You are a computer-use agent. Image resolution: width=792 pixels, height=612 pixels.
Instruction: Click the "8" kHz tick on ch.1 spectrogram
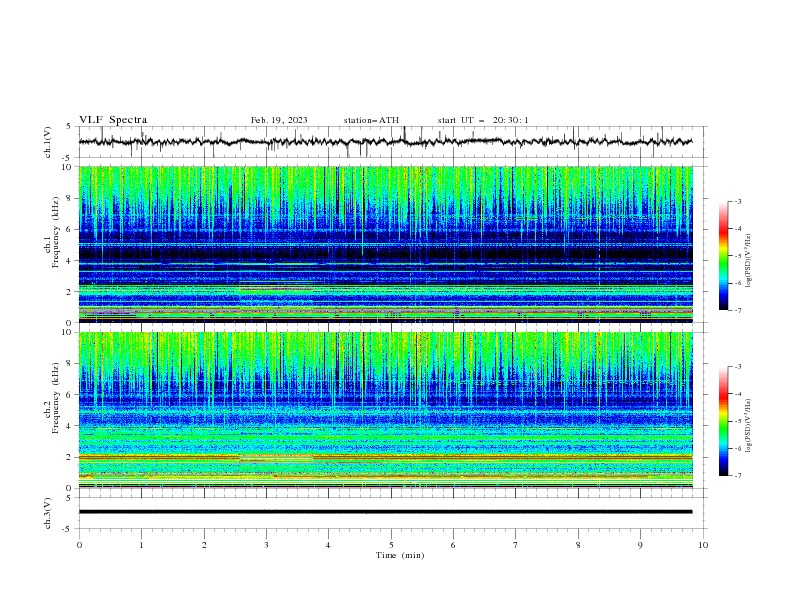69,198
